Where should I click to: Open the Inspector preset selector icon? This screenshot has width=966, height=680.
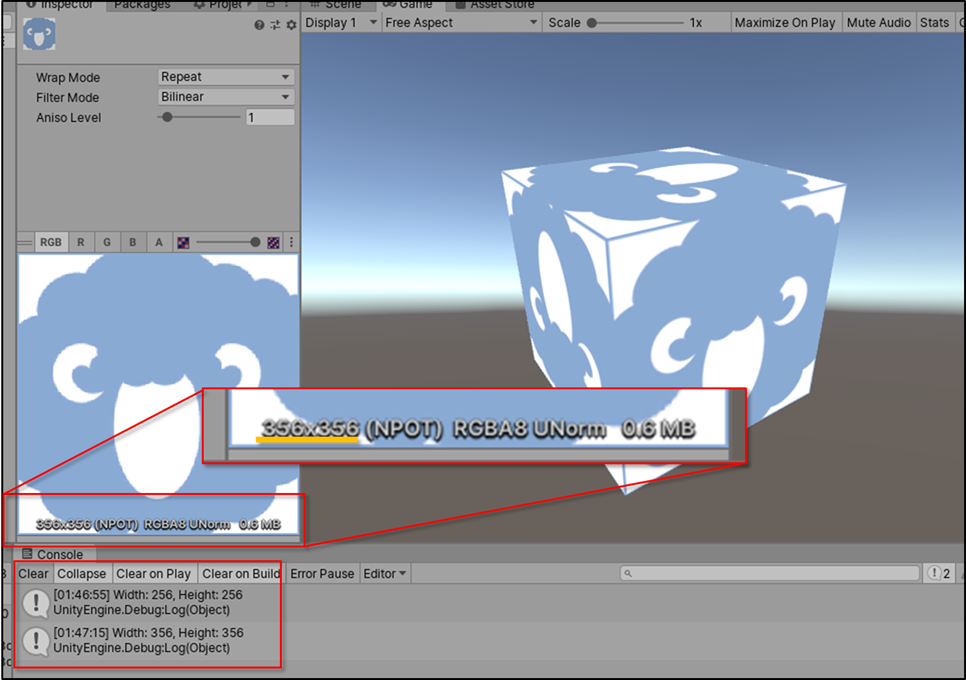pos(275,25)
